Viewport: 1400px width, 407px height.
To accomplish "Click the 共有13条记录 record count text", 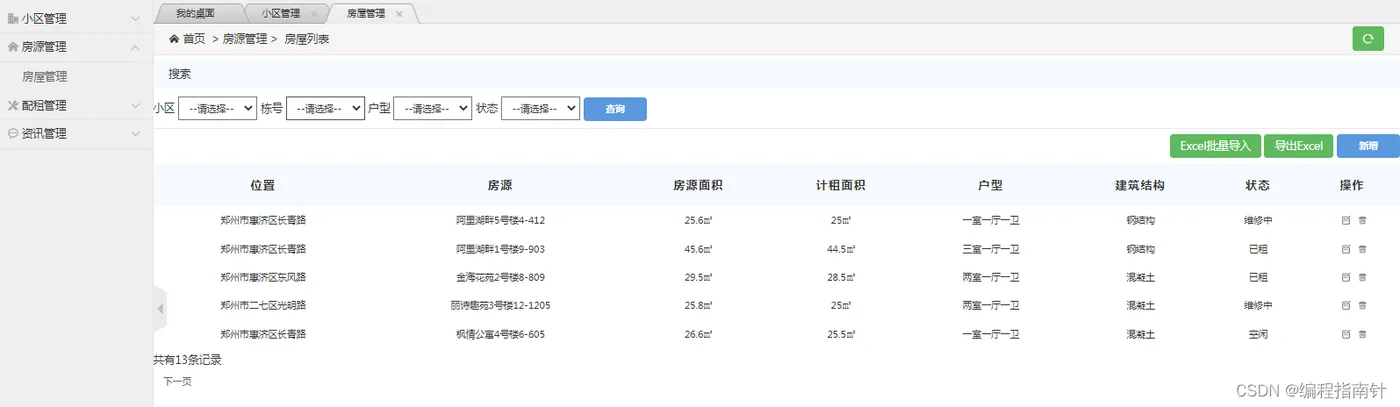I will tap(187, 360).
